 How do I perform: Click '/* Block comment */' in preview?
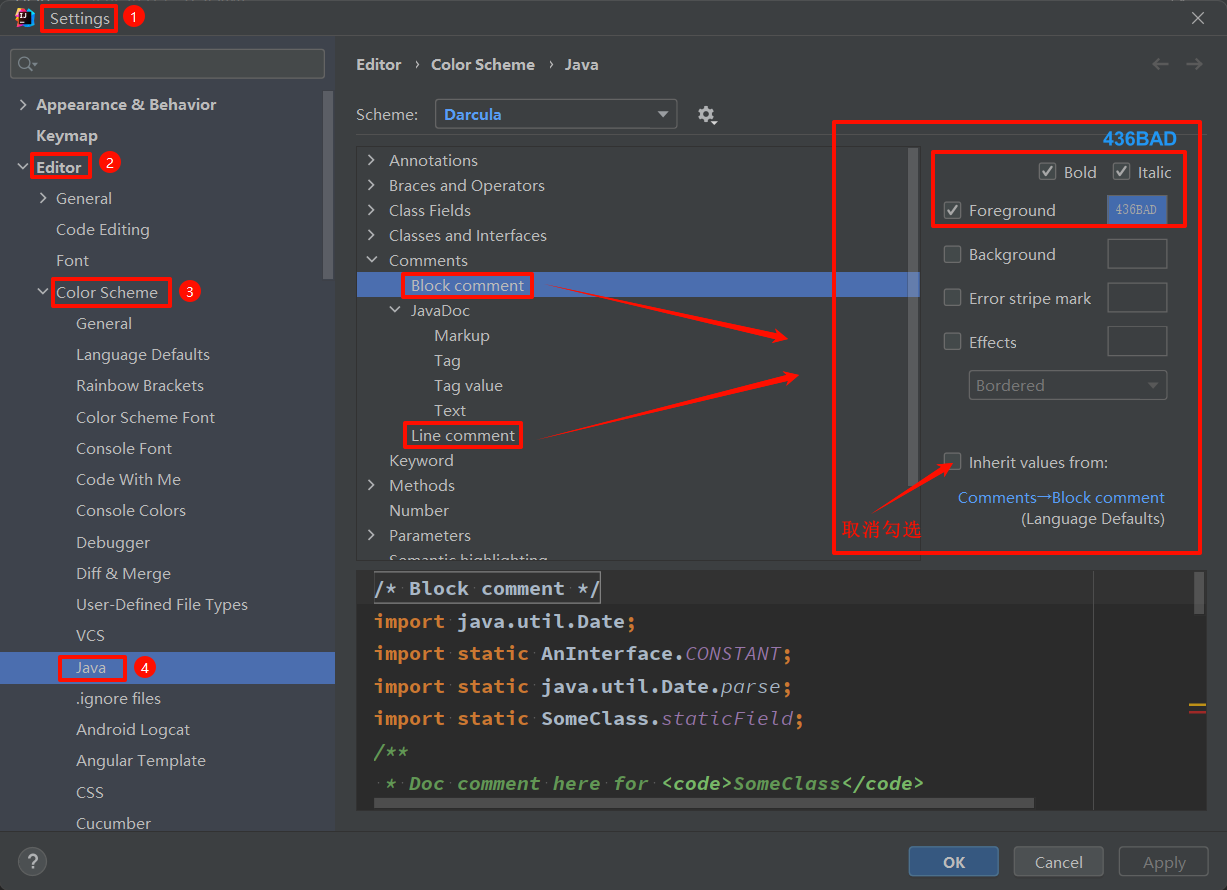pos(487,588)
